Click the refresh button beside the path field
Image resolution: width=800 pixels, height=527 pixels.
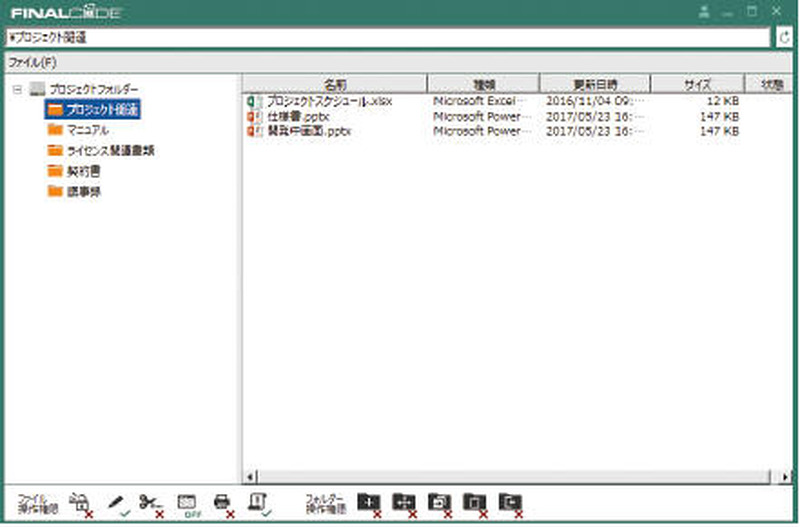point(785,38)
